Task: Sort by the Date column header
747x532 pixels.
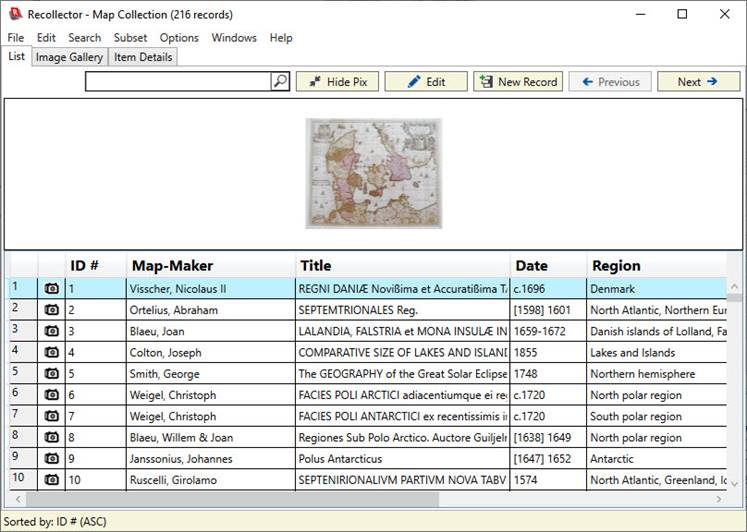Action: click(548, 265)
